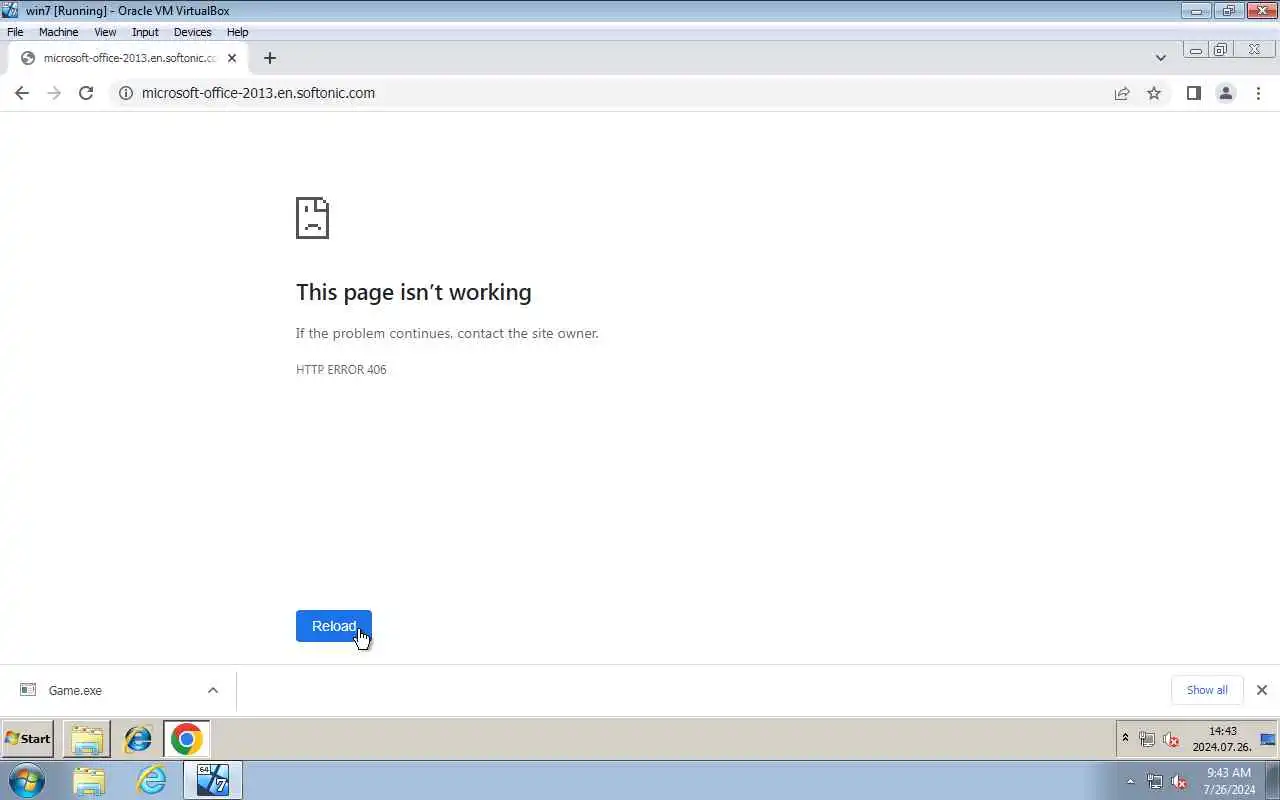Click guest tray muted volume icon
1280x800 pixels.
pos(1171,740)
